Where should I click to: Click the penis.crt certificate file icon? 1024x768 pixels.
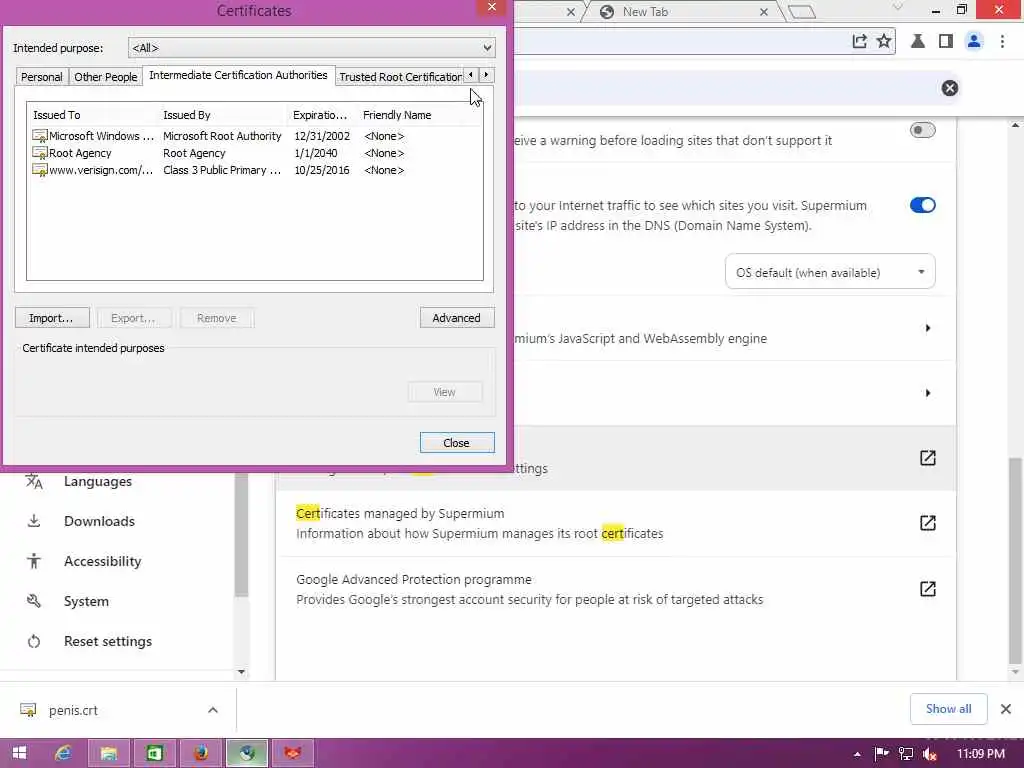(x=28, y=710)
